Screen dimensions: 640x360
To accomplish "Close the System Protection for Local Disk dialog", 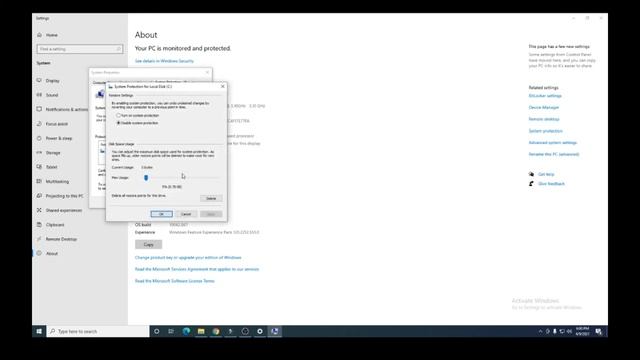I will point(222,87).
